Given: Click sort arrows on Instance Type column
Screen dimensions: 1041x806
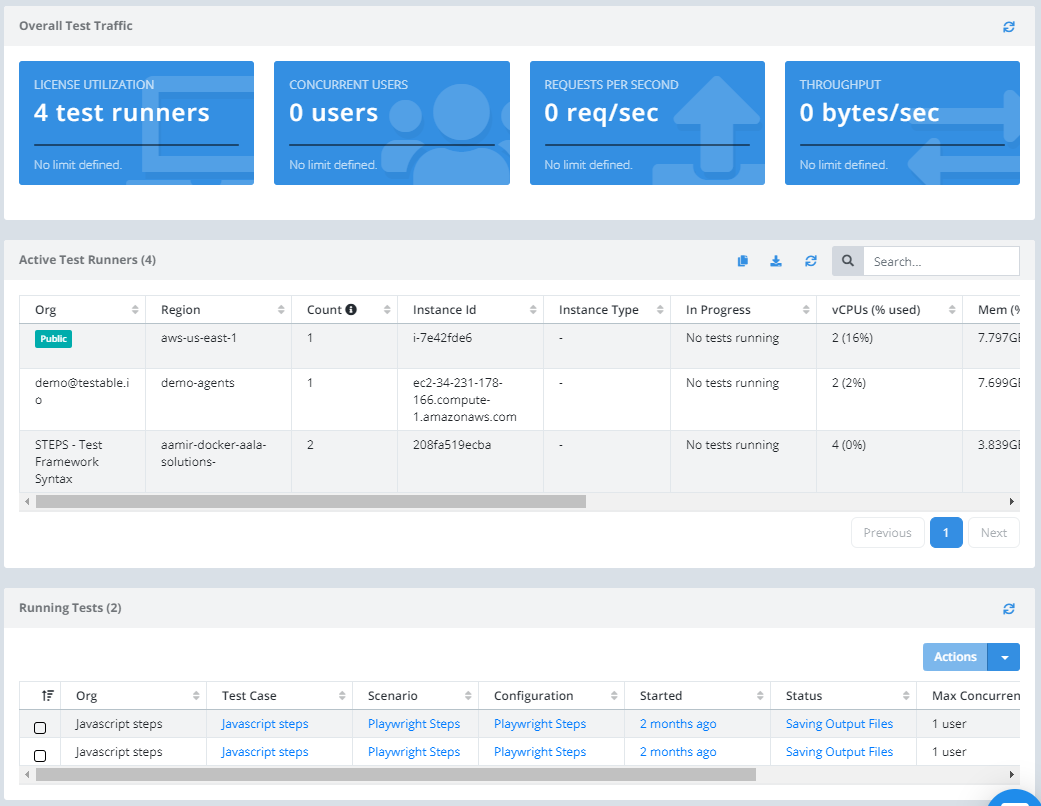Looking at the screenshot, I should [x=660, y=309].
